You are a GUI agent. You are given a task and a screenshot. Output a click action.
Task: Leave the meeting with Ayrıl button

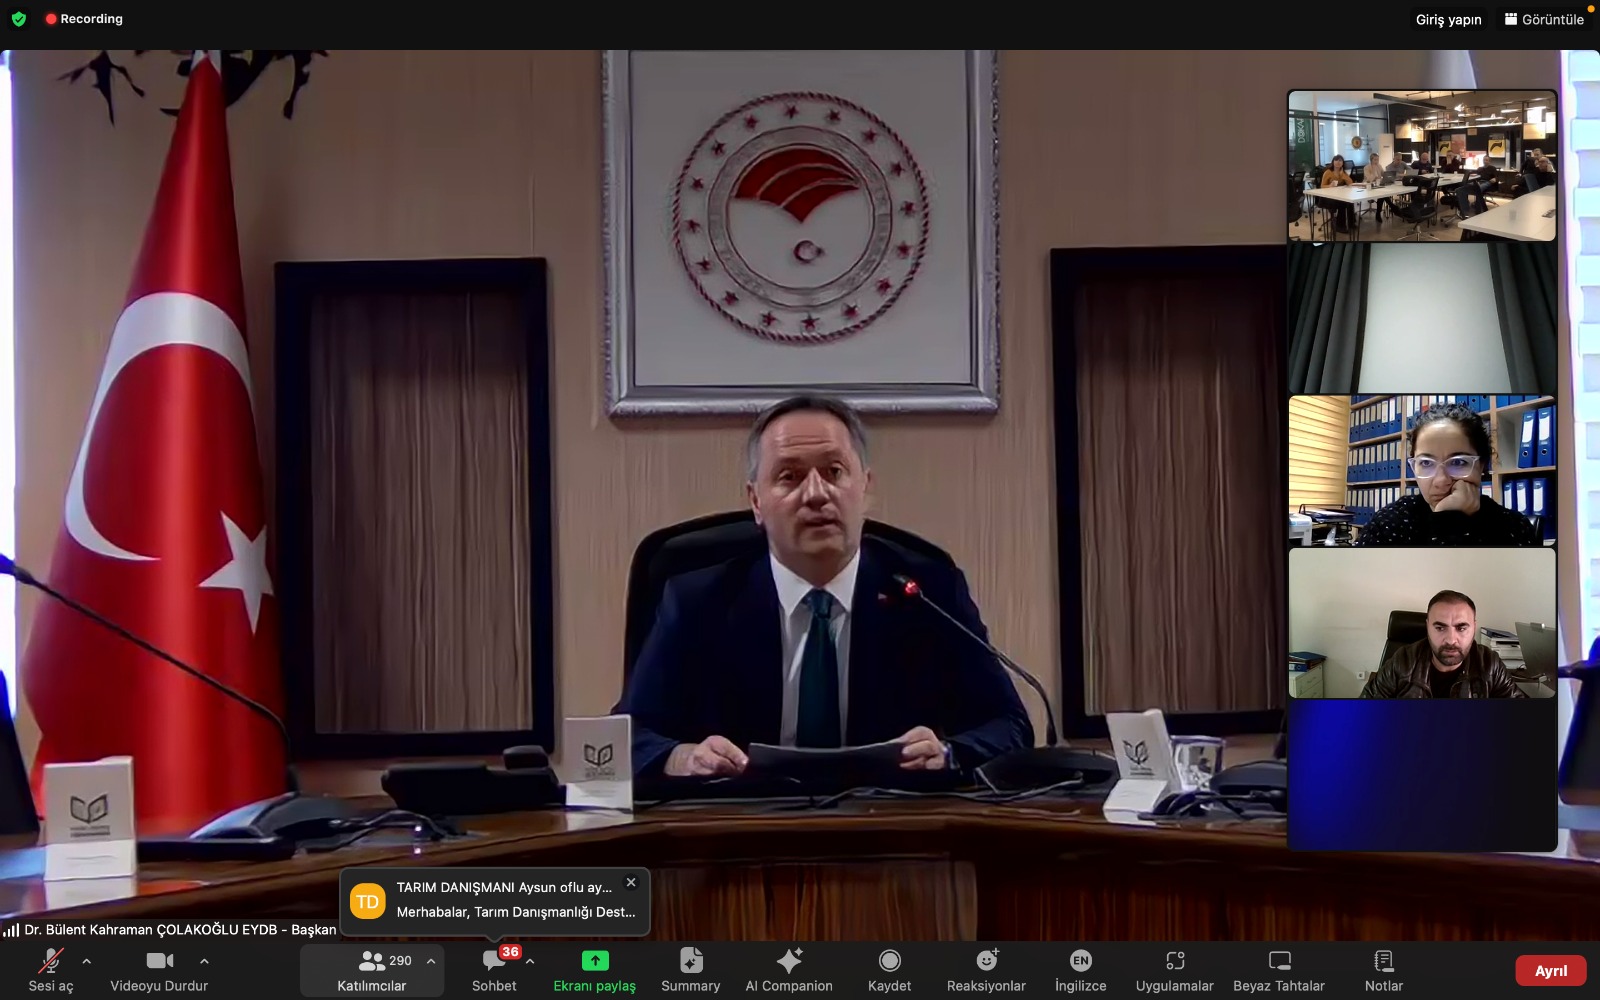click(x=1550, y=971)
